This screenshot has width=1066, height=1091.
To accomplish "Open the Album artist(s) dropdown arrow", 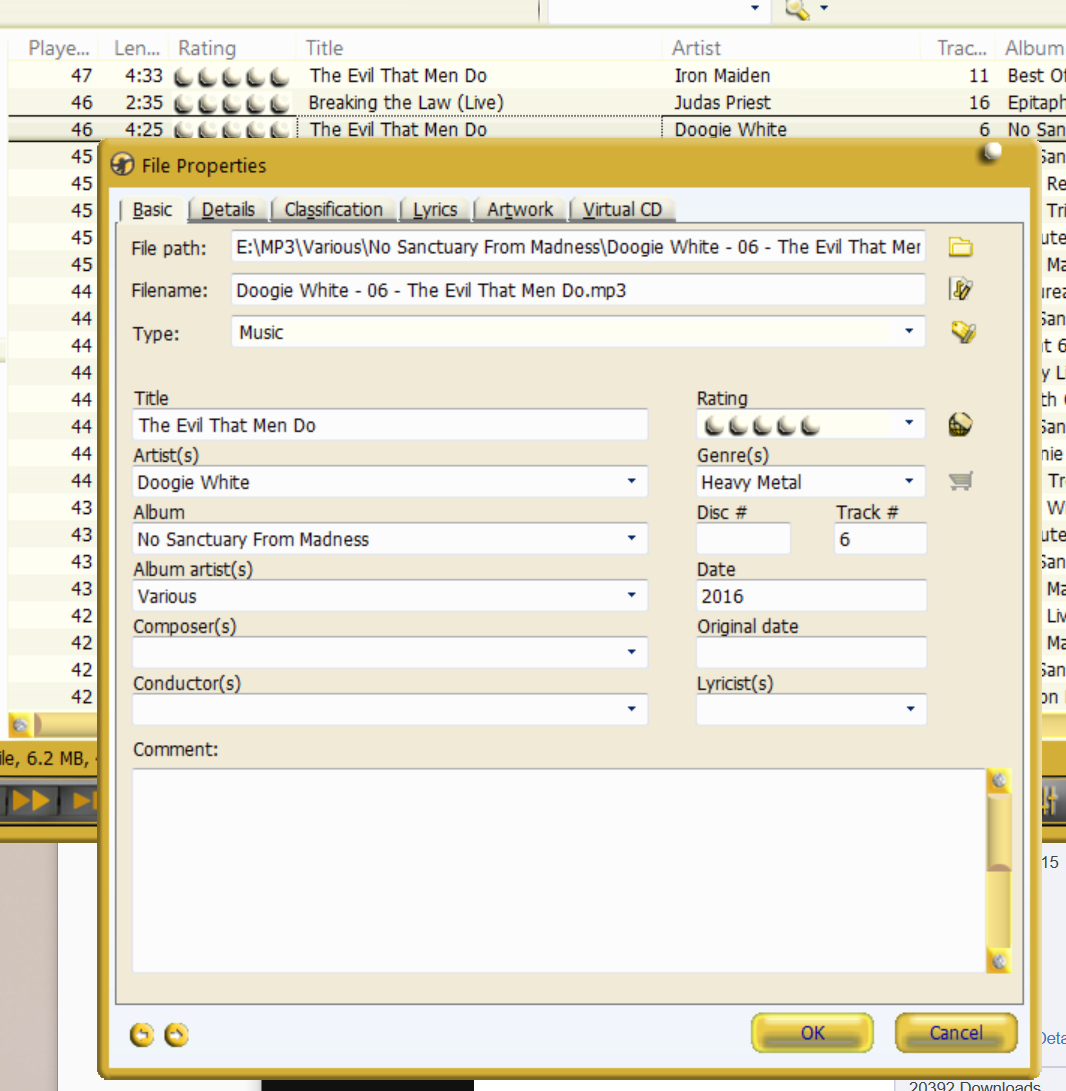I will 632,595.
